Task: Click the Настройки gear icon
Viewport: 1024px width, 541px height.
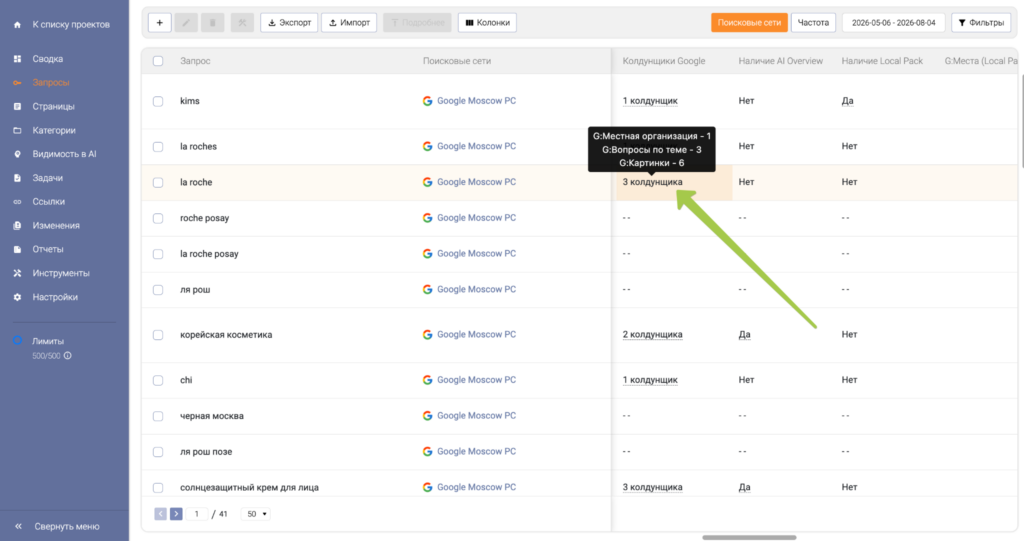Action: tap(17, 297)
